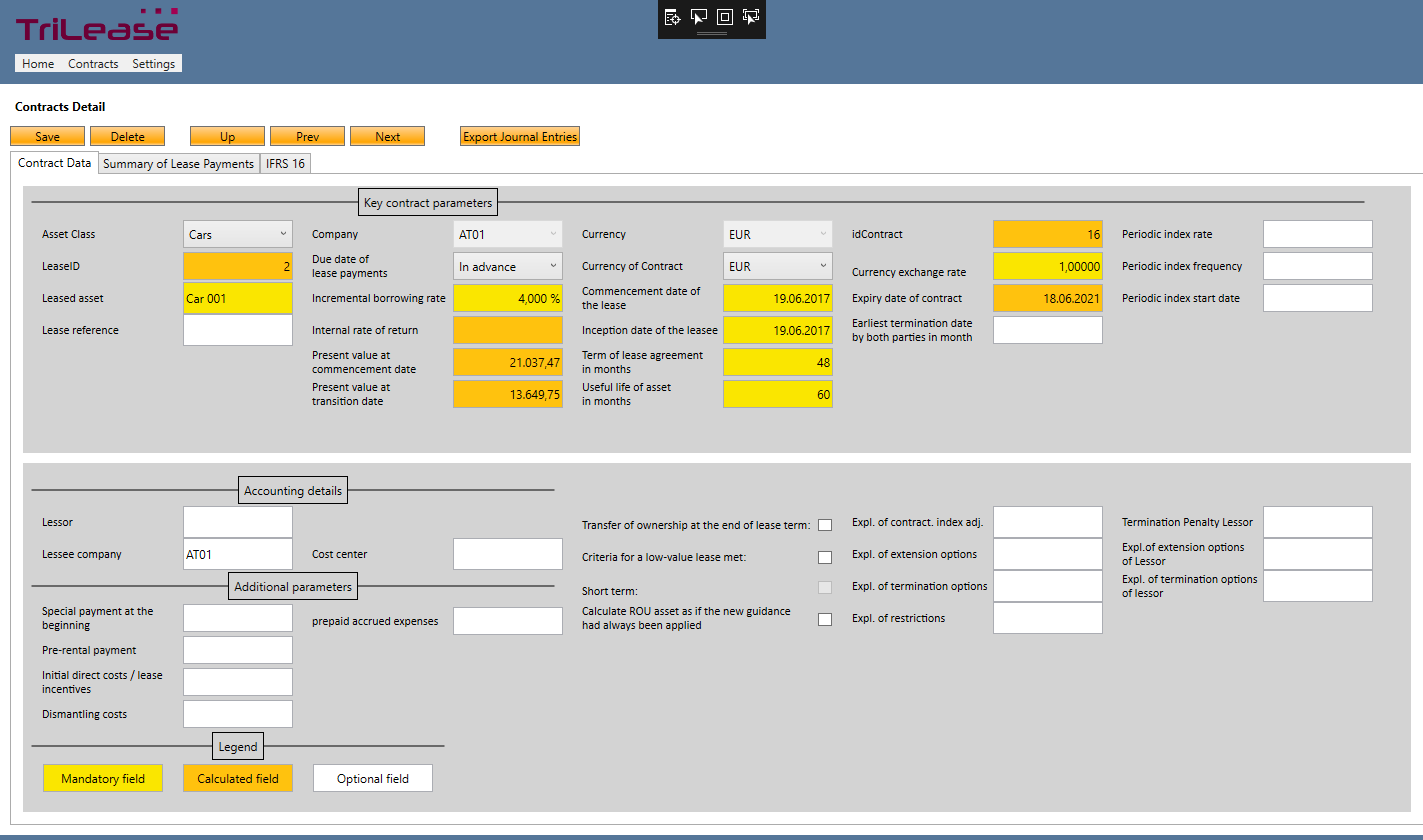The image size is (1423, 840).
Task: Click the idContract field
Action: (1048, 234)
